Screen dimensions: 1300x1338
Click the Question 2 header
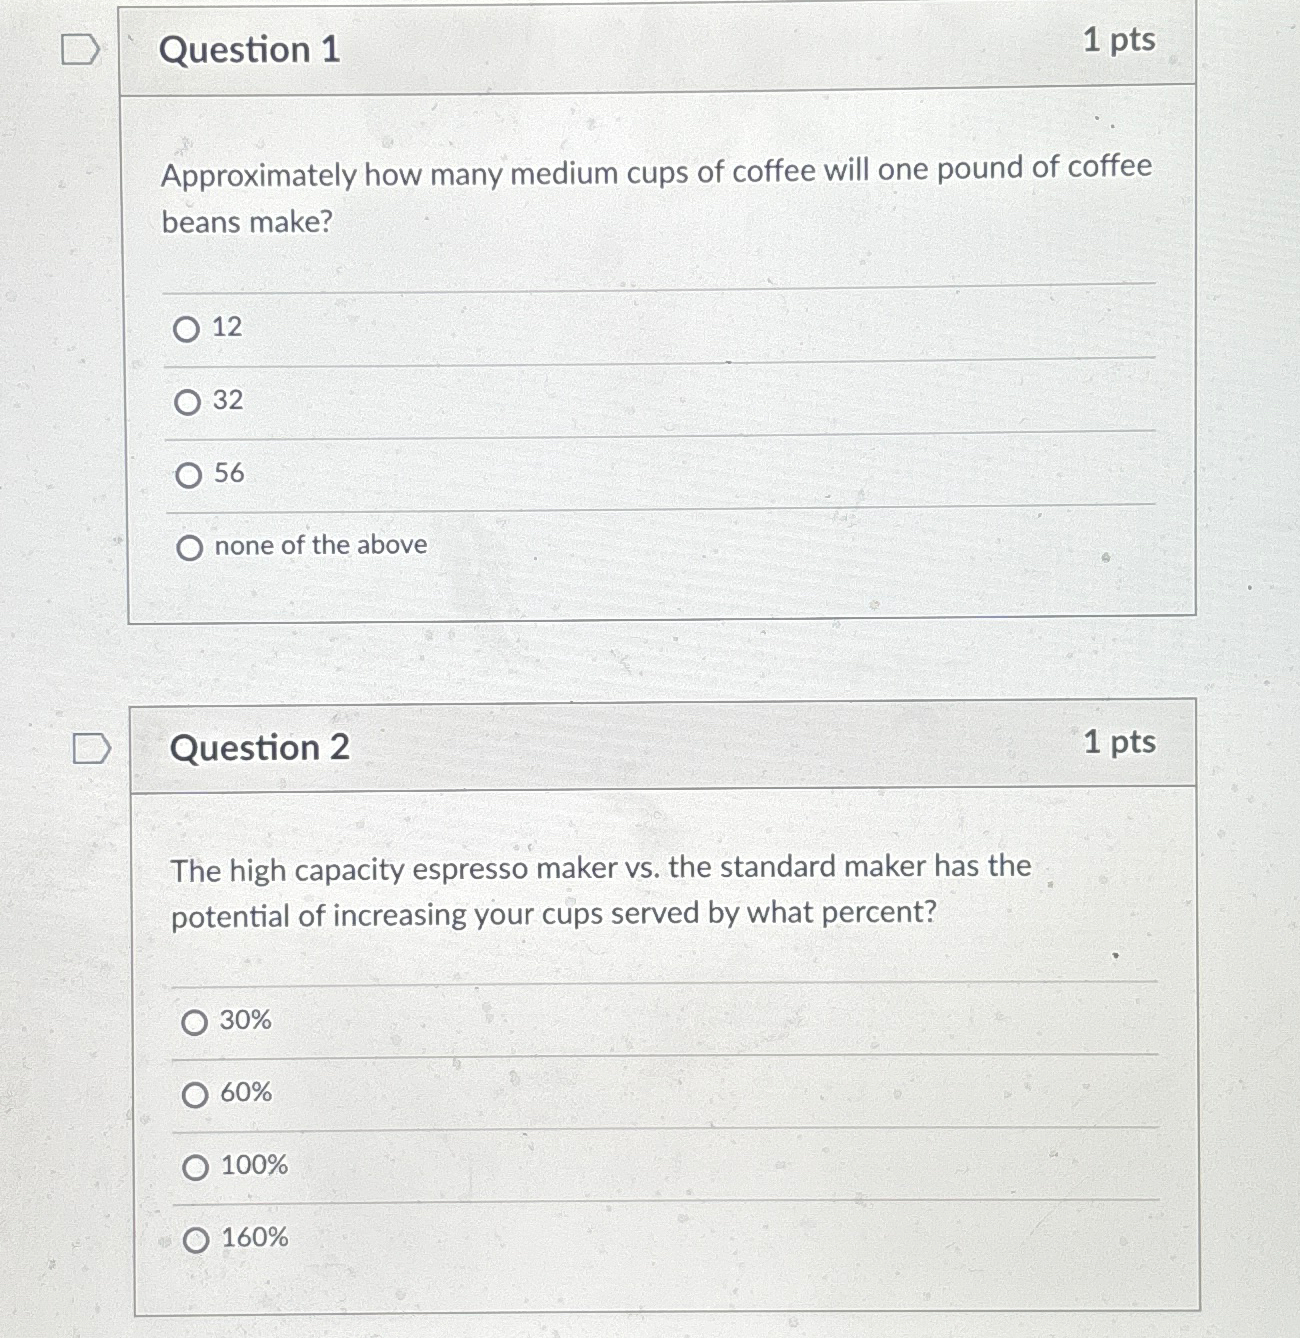262,749
